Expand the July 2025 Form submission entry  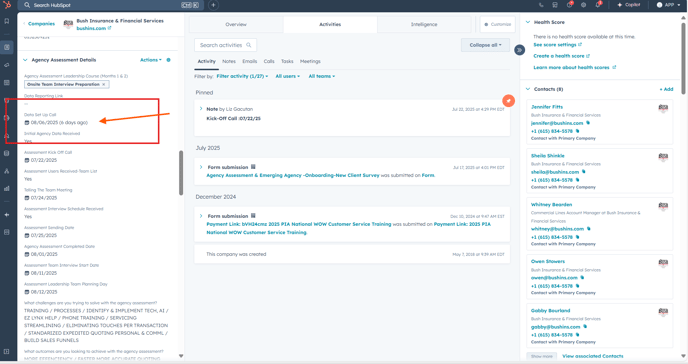[201, 167]
